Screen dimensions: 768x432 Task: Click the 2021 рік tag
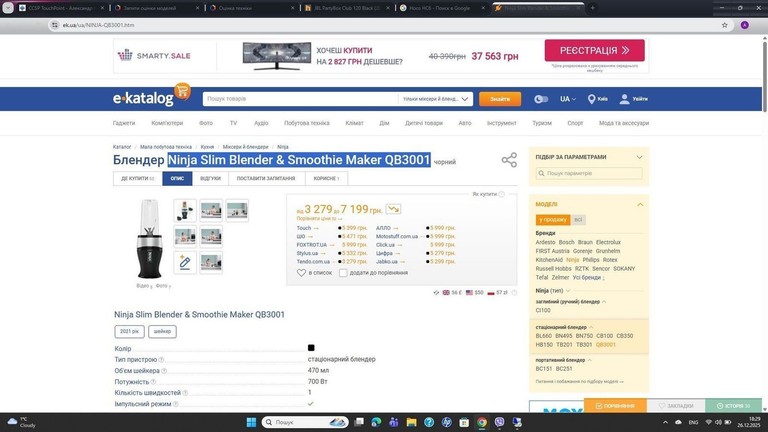pyautogui.click(x=129, y=332)
